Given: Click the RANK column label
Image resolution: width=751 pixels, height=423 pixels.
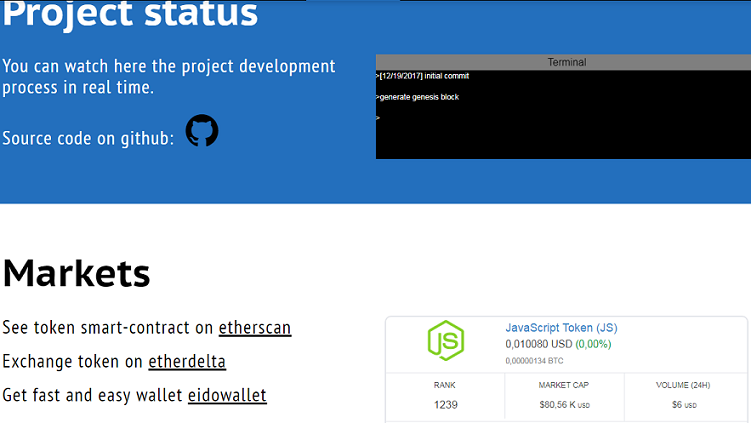Looking at the screenshot, I should [444, 385].
